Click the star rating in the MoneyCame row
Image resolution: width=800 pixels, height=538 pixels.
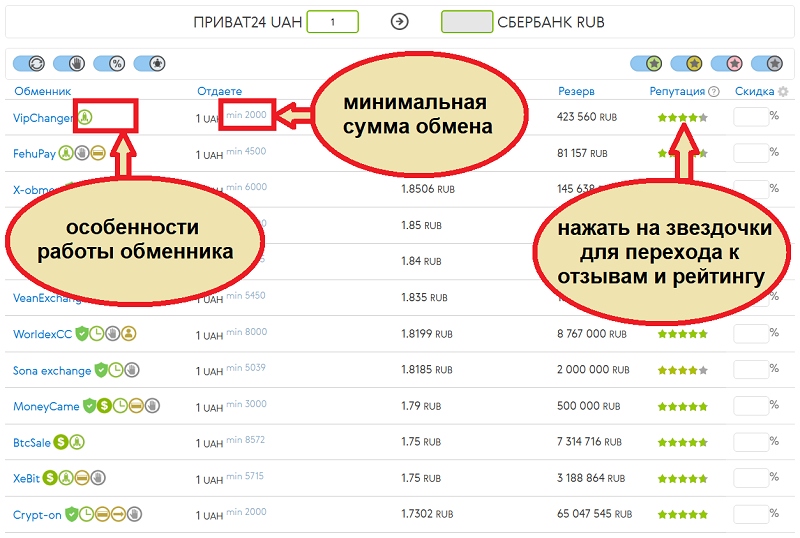coord(683,407)
